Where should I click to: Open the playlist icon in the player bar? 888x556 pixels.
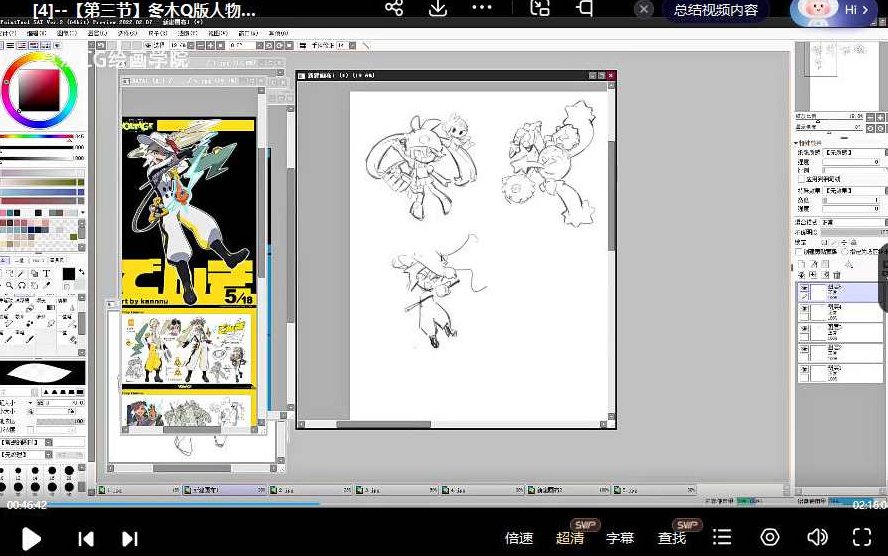pyautogui.click(x=722, y=538)
